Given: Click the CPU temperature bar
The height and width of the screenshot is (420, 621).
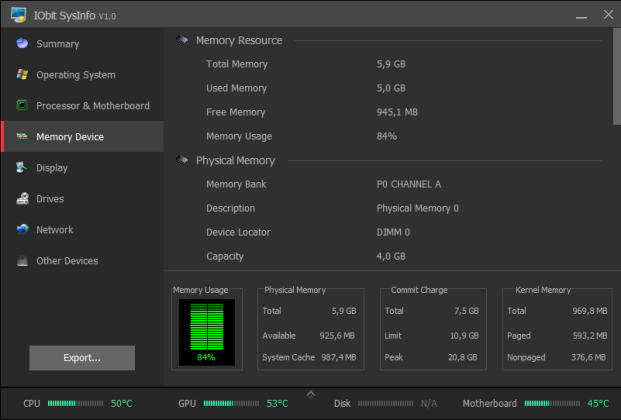Looking at the screenshot, I should click(75, 403).
